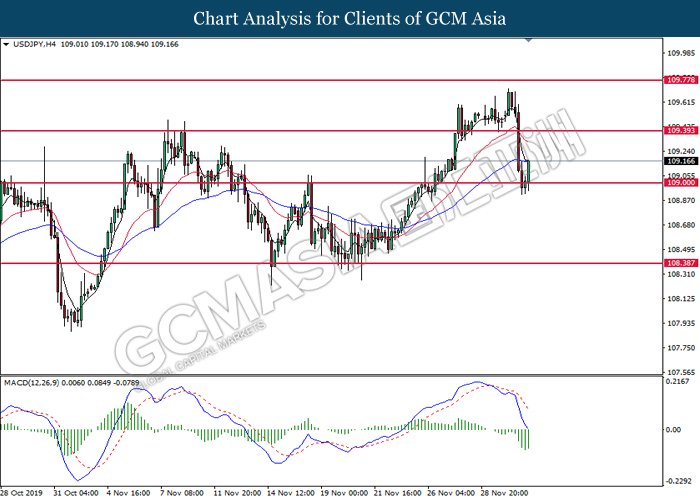Click the USDJPY,H4 dropdown triangle
Image resolution: width=700 pixels, height=500 pixels.
pos(6,44)
